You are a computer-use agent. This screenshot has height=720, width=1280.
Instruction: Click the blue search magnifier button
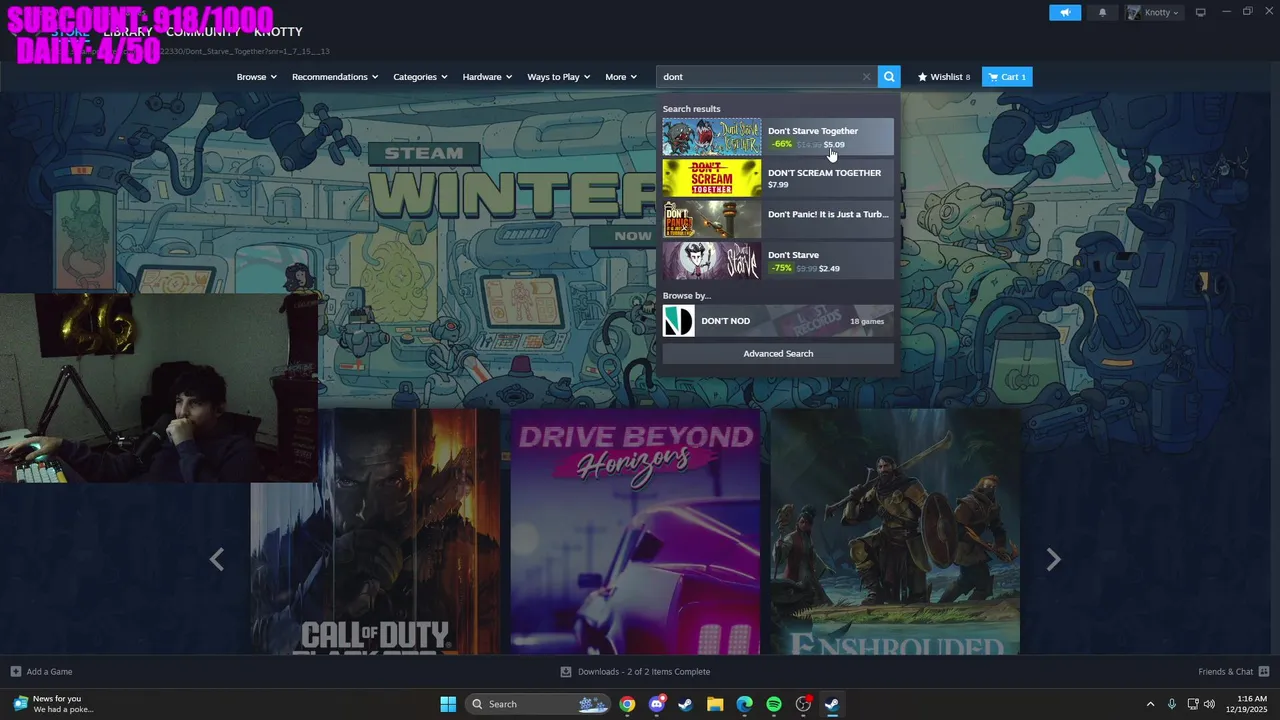pos(889,77)
